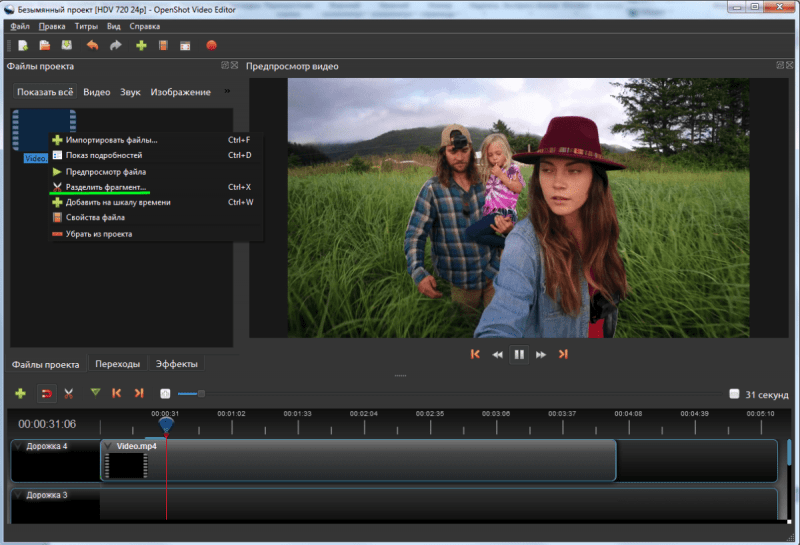
Task: Click the red Export Video button
Action: (211, 46)
